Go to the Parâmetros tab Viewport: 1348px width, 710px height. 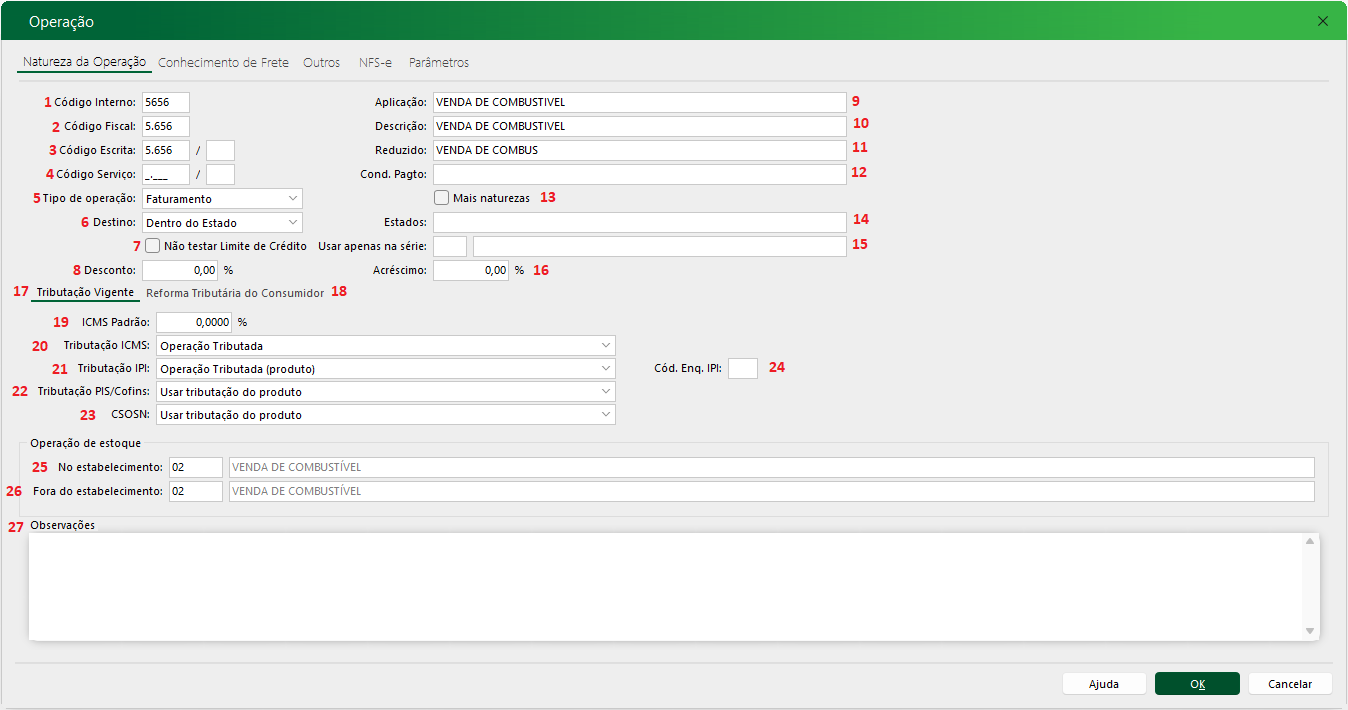(x=438, y=62)
